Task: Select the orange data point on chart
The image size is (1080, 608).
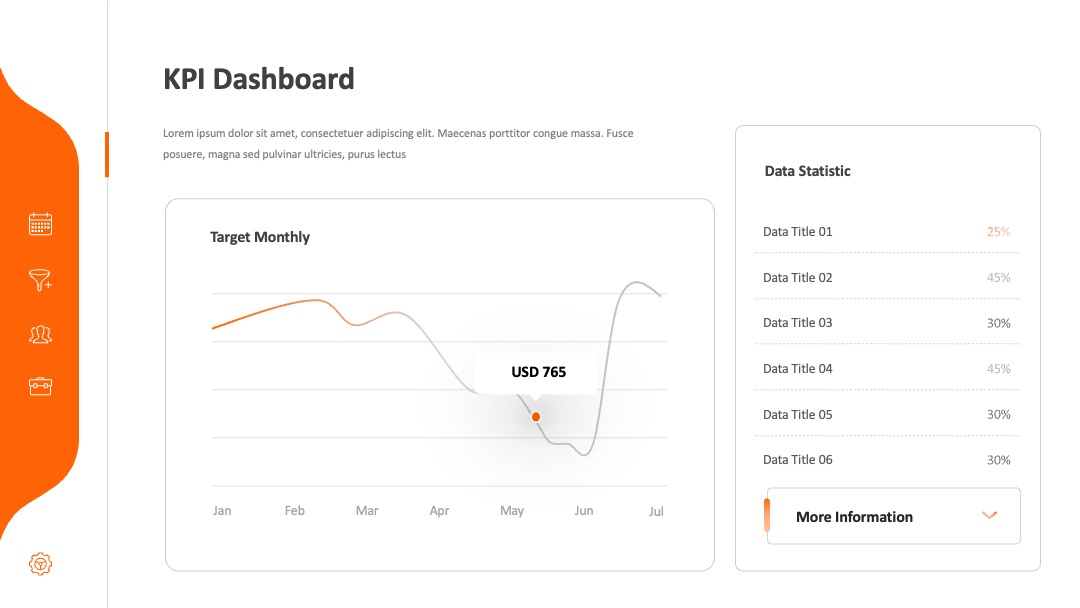Action: [535, 417]
